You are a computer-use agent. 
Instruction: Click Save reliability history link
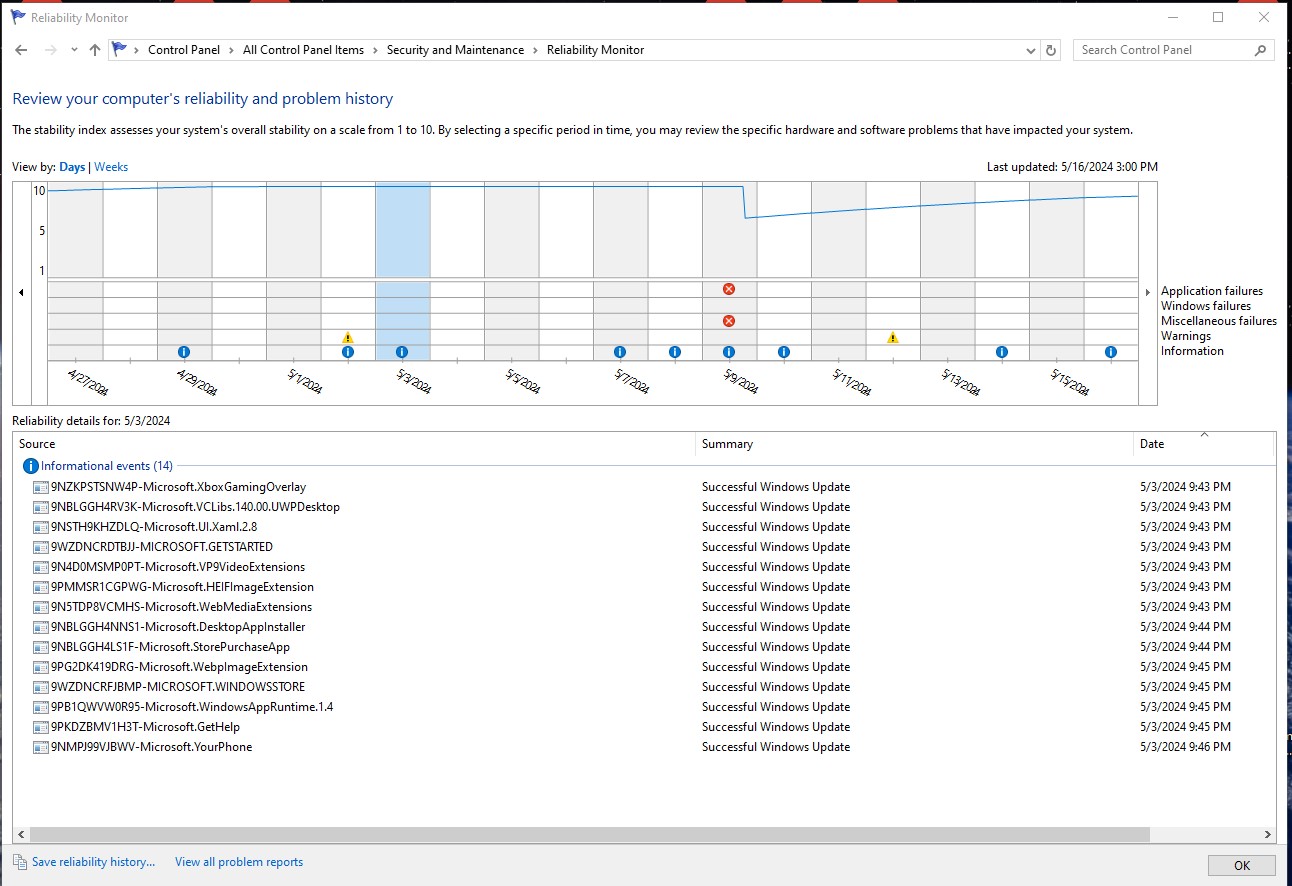[93, 862]
